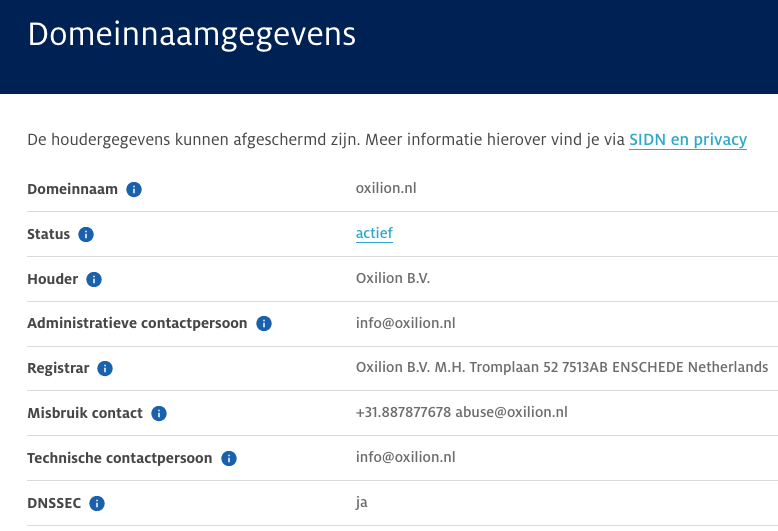This screenshot has height=531, width=778.
Task: Click the technical contact email info@oxilion.nl
Action: click(x=405, y=457)
